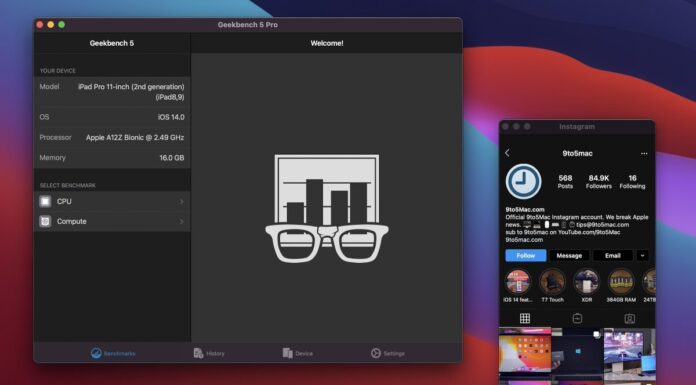This screenshot has width=696, height=385.
Task: Open the XDR story highlight
Action: [587, 286]
